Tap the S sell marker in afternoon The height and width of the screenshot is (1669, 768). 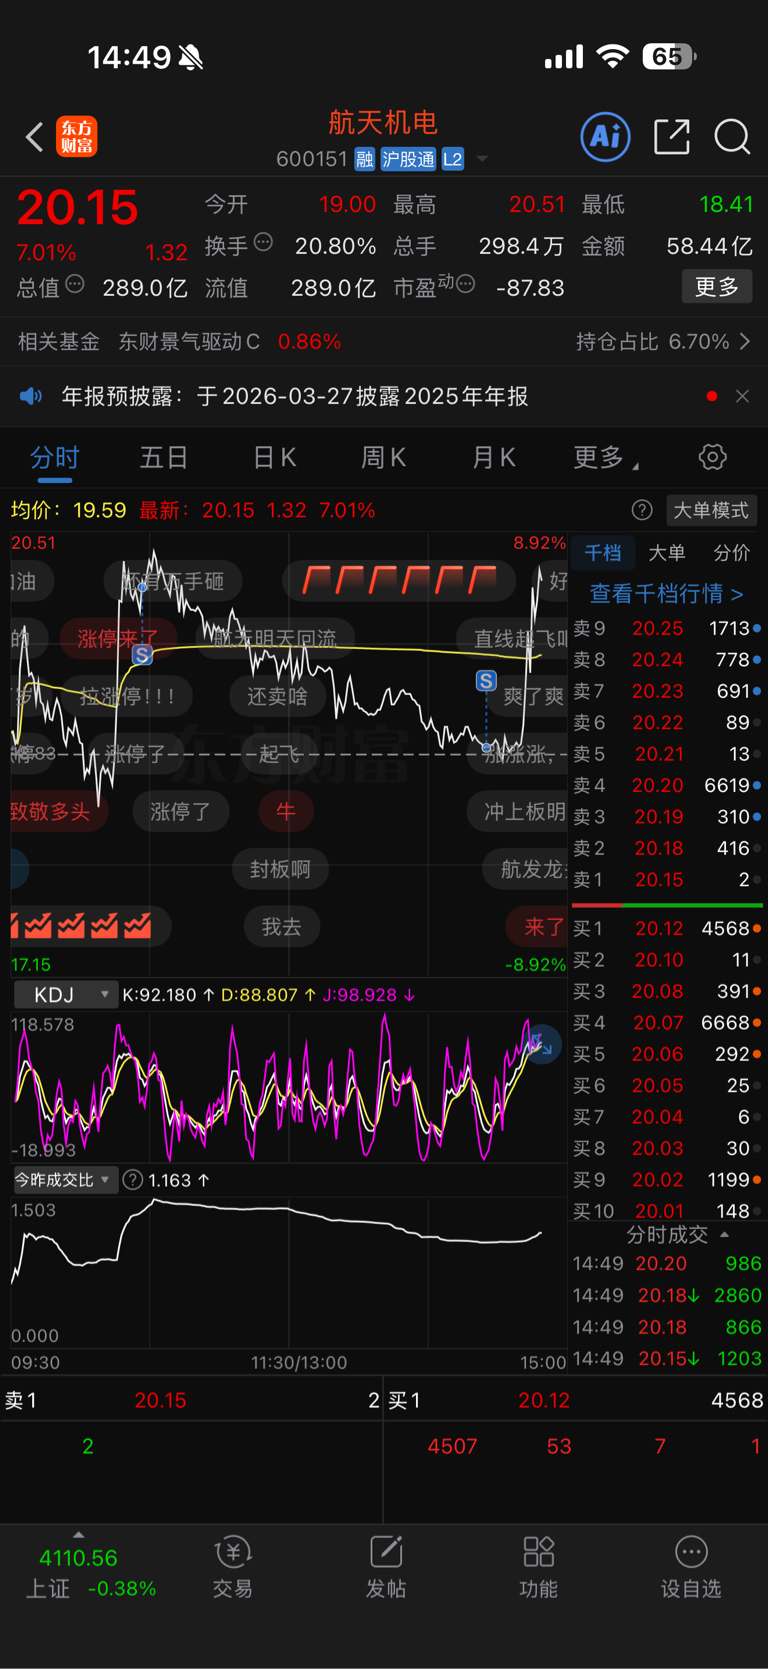click(486, 681)
